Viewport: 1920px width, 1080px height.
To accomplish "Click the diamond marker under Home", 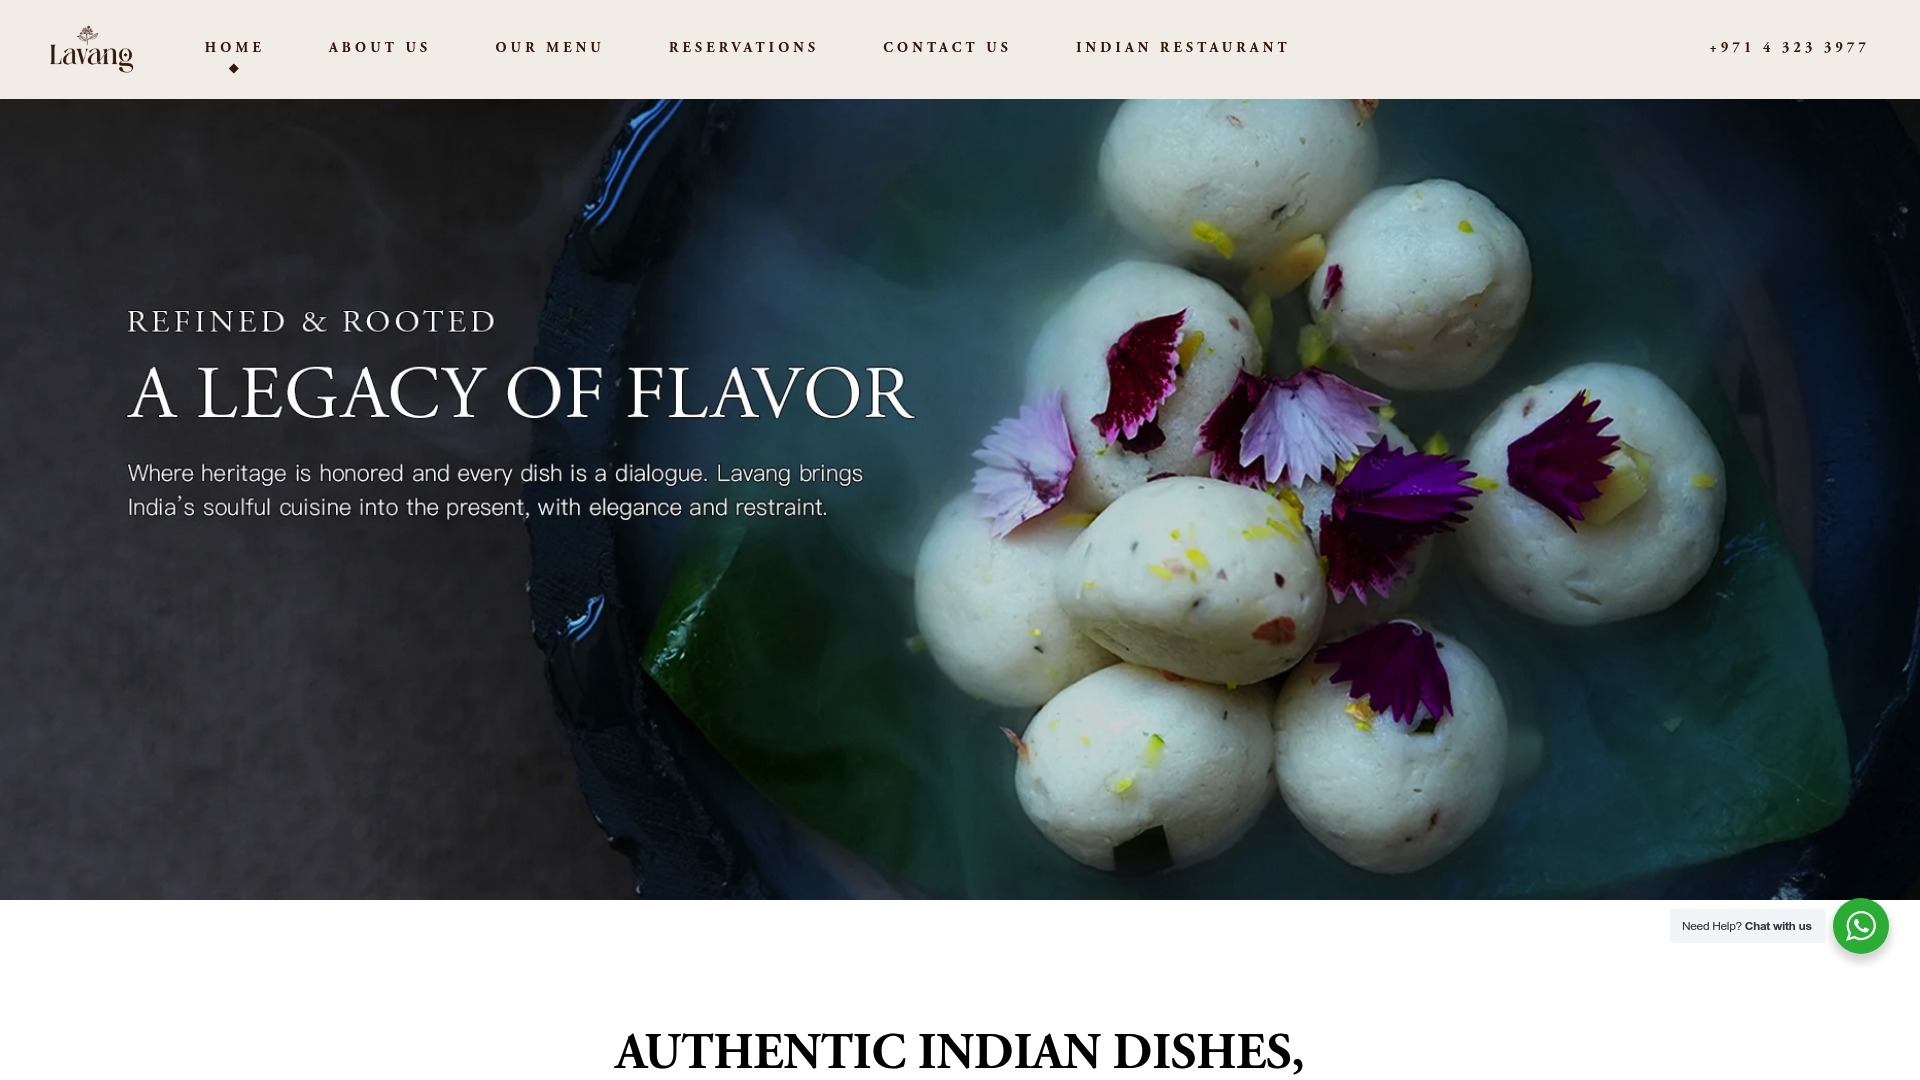I will pyautogui.click(x=234, y=69).
